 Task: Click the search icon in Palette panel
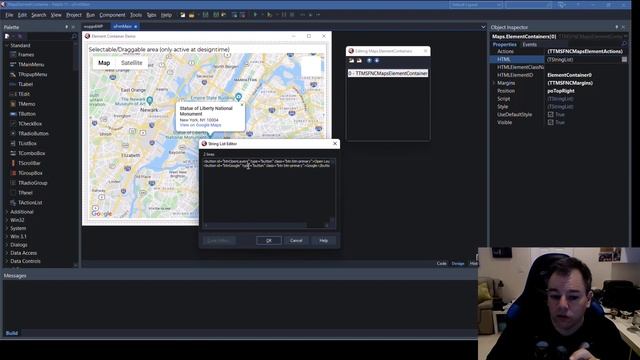click(x=74, y=36)
